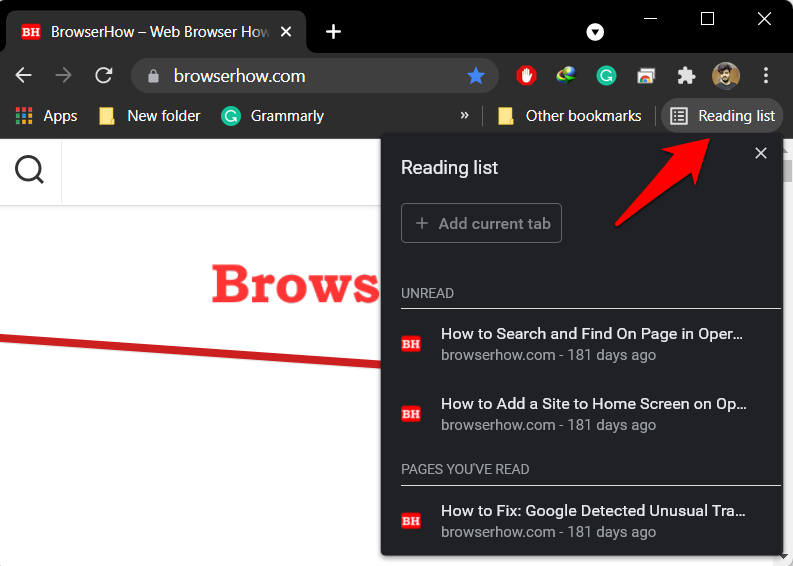Expand hidden bookmarks with double chevron

tap(464, 115)
